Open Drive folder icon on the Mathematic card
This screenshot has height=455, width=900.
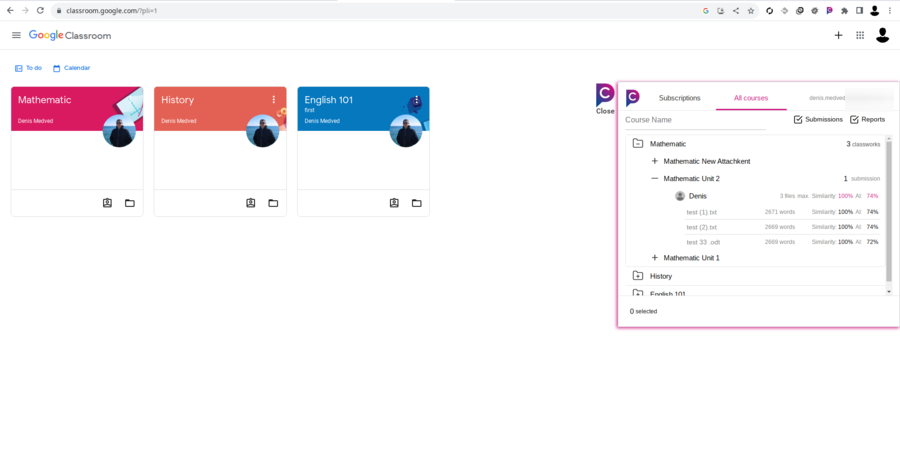point(130,203)
